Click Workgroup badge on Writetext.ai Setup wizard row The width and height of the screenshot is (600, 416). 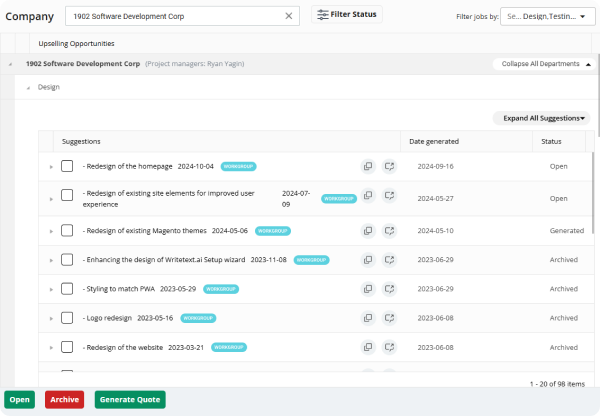click(x=311, y=260)
